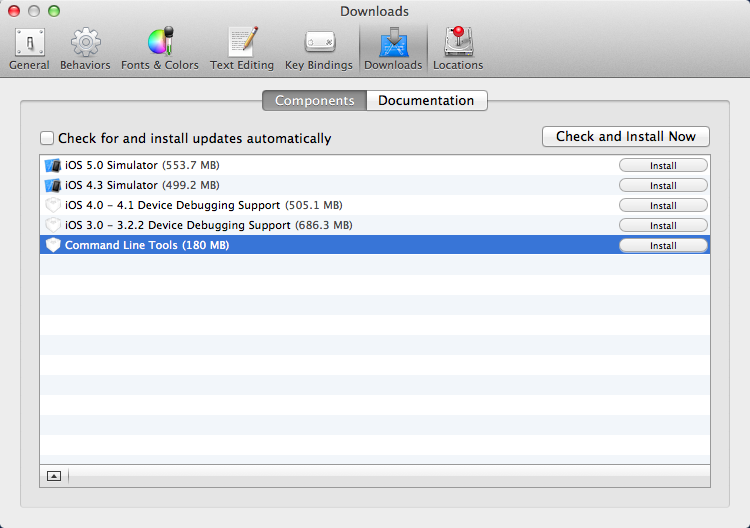Select the iOS 4.3 Simulator row text
This screenshot has width=750, height=528.
tap(142, 186)
